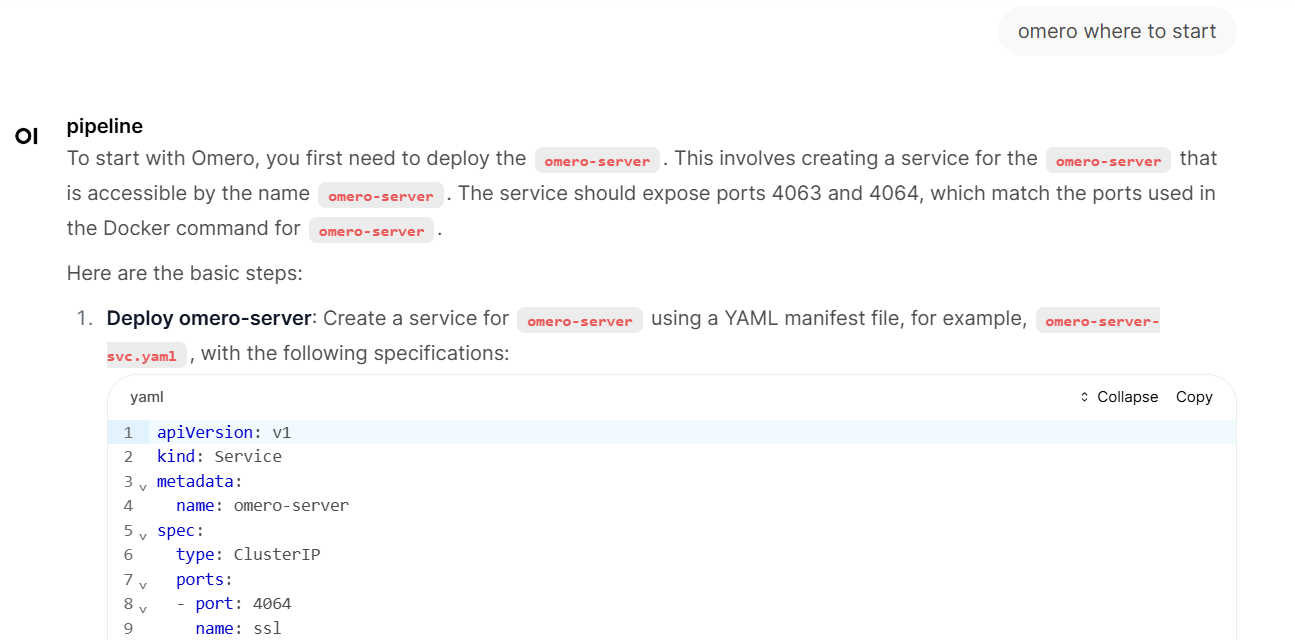Screen dimensions: 1295x640
Task: Fold the port 4064 entry on line 8
Action: [143, 608]
